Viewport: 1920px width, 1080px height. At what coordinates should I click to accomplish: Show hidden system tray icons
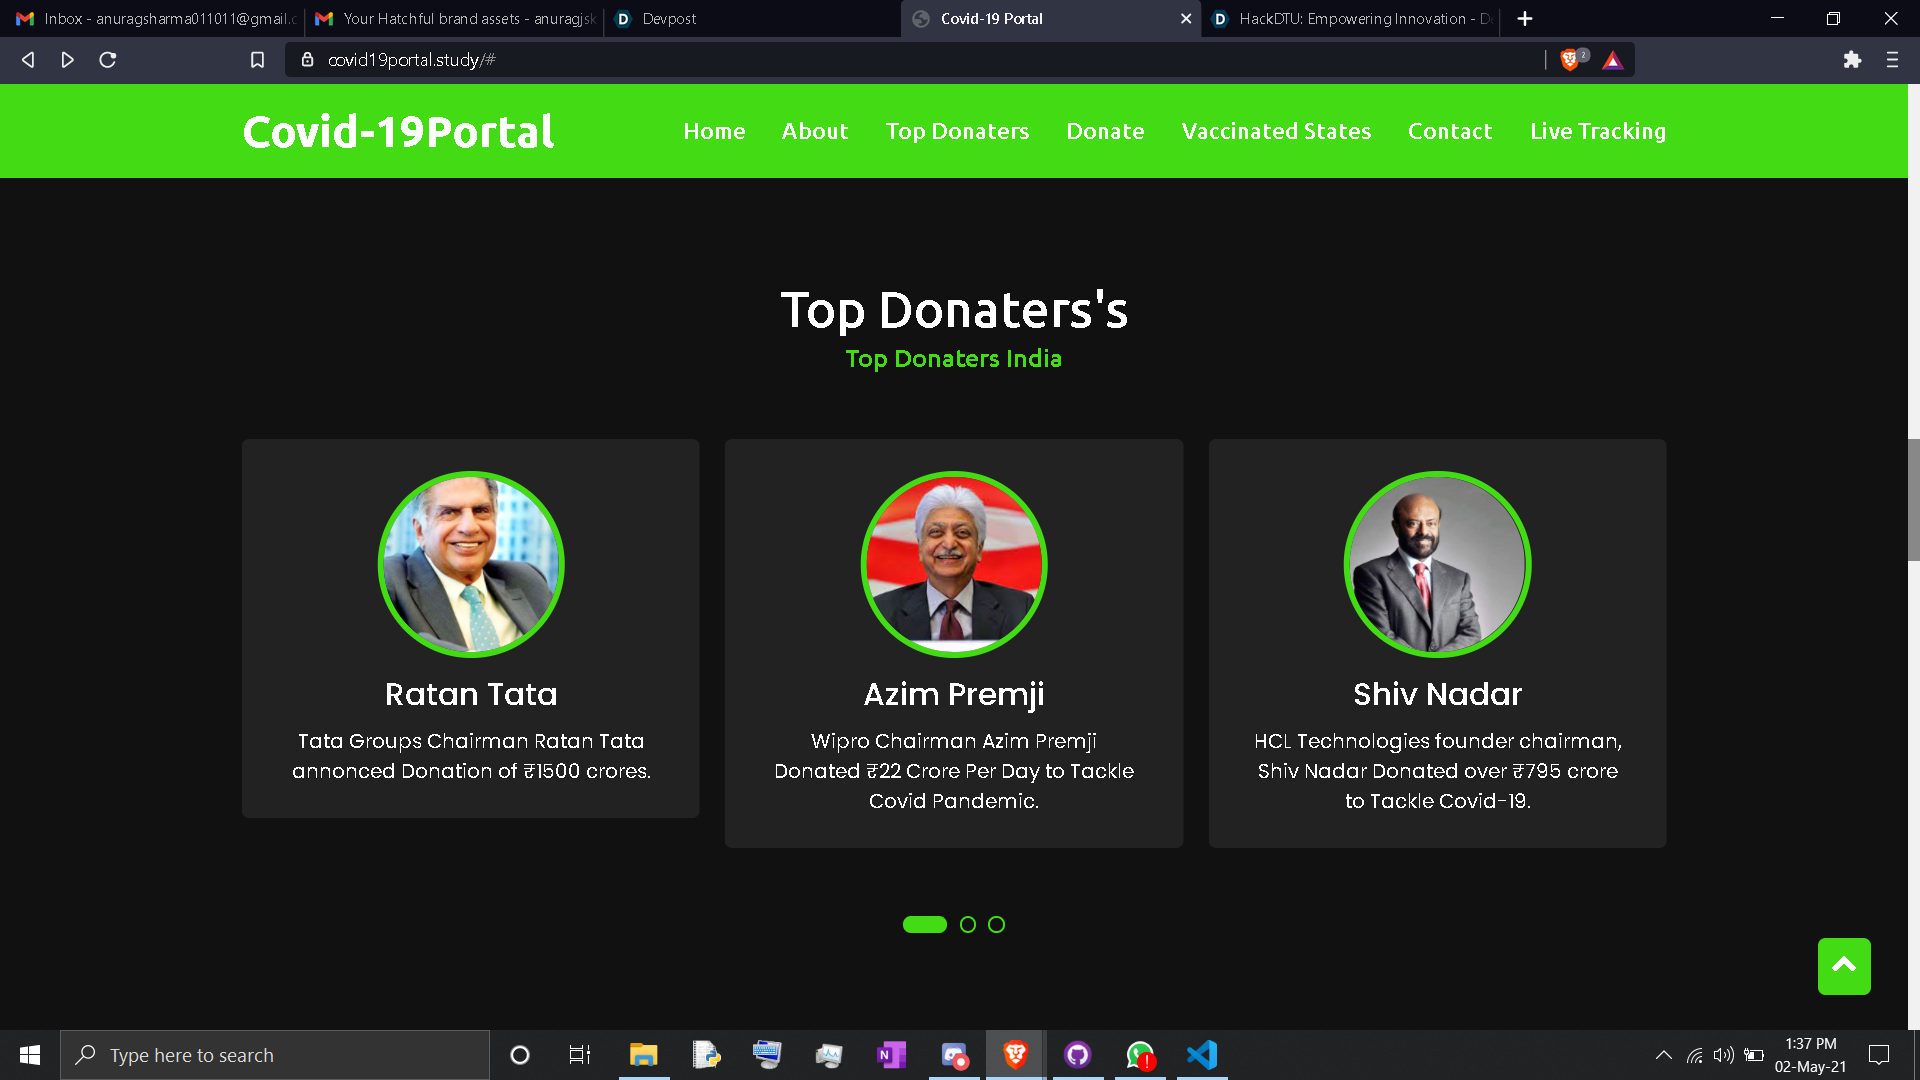point(1663,1055)
